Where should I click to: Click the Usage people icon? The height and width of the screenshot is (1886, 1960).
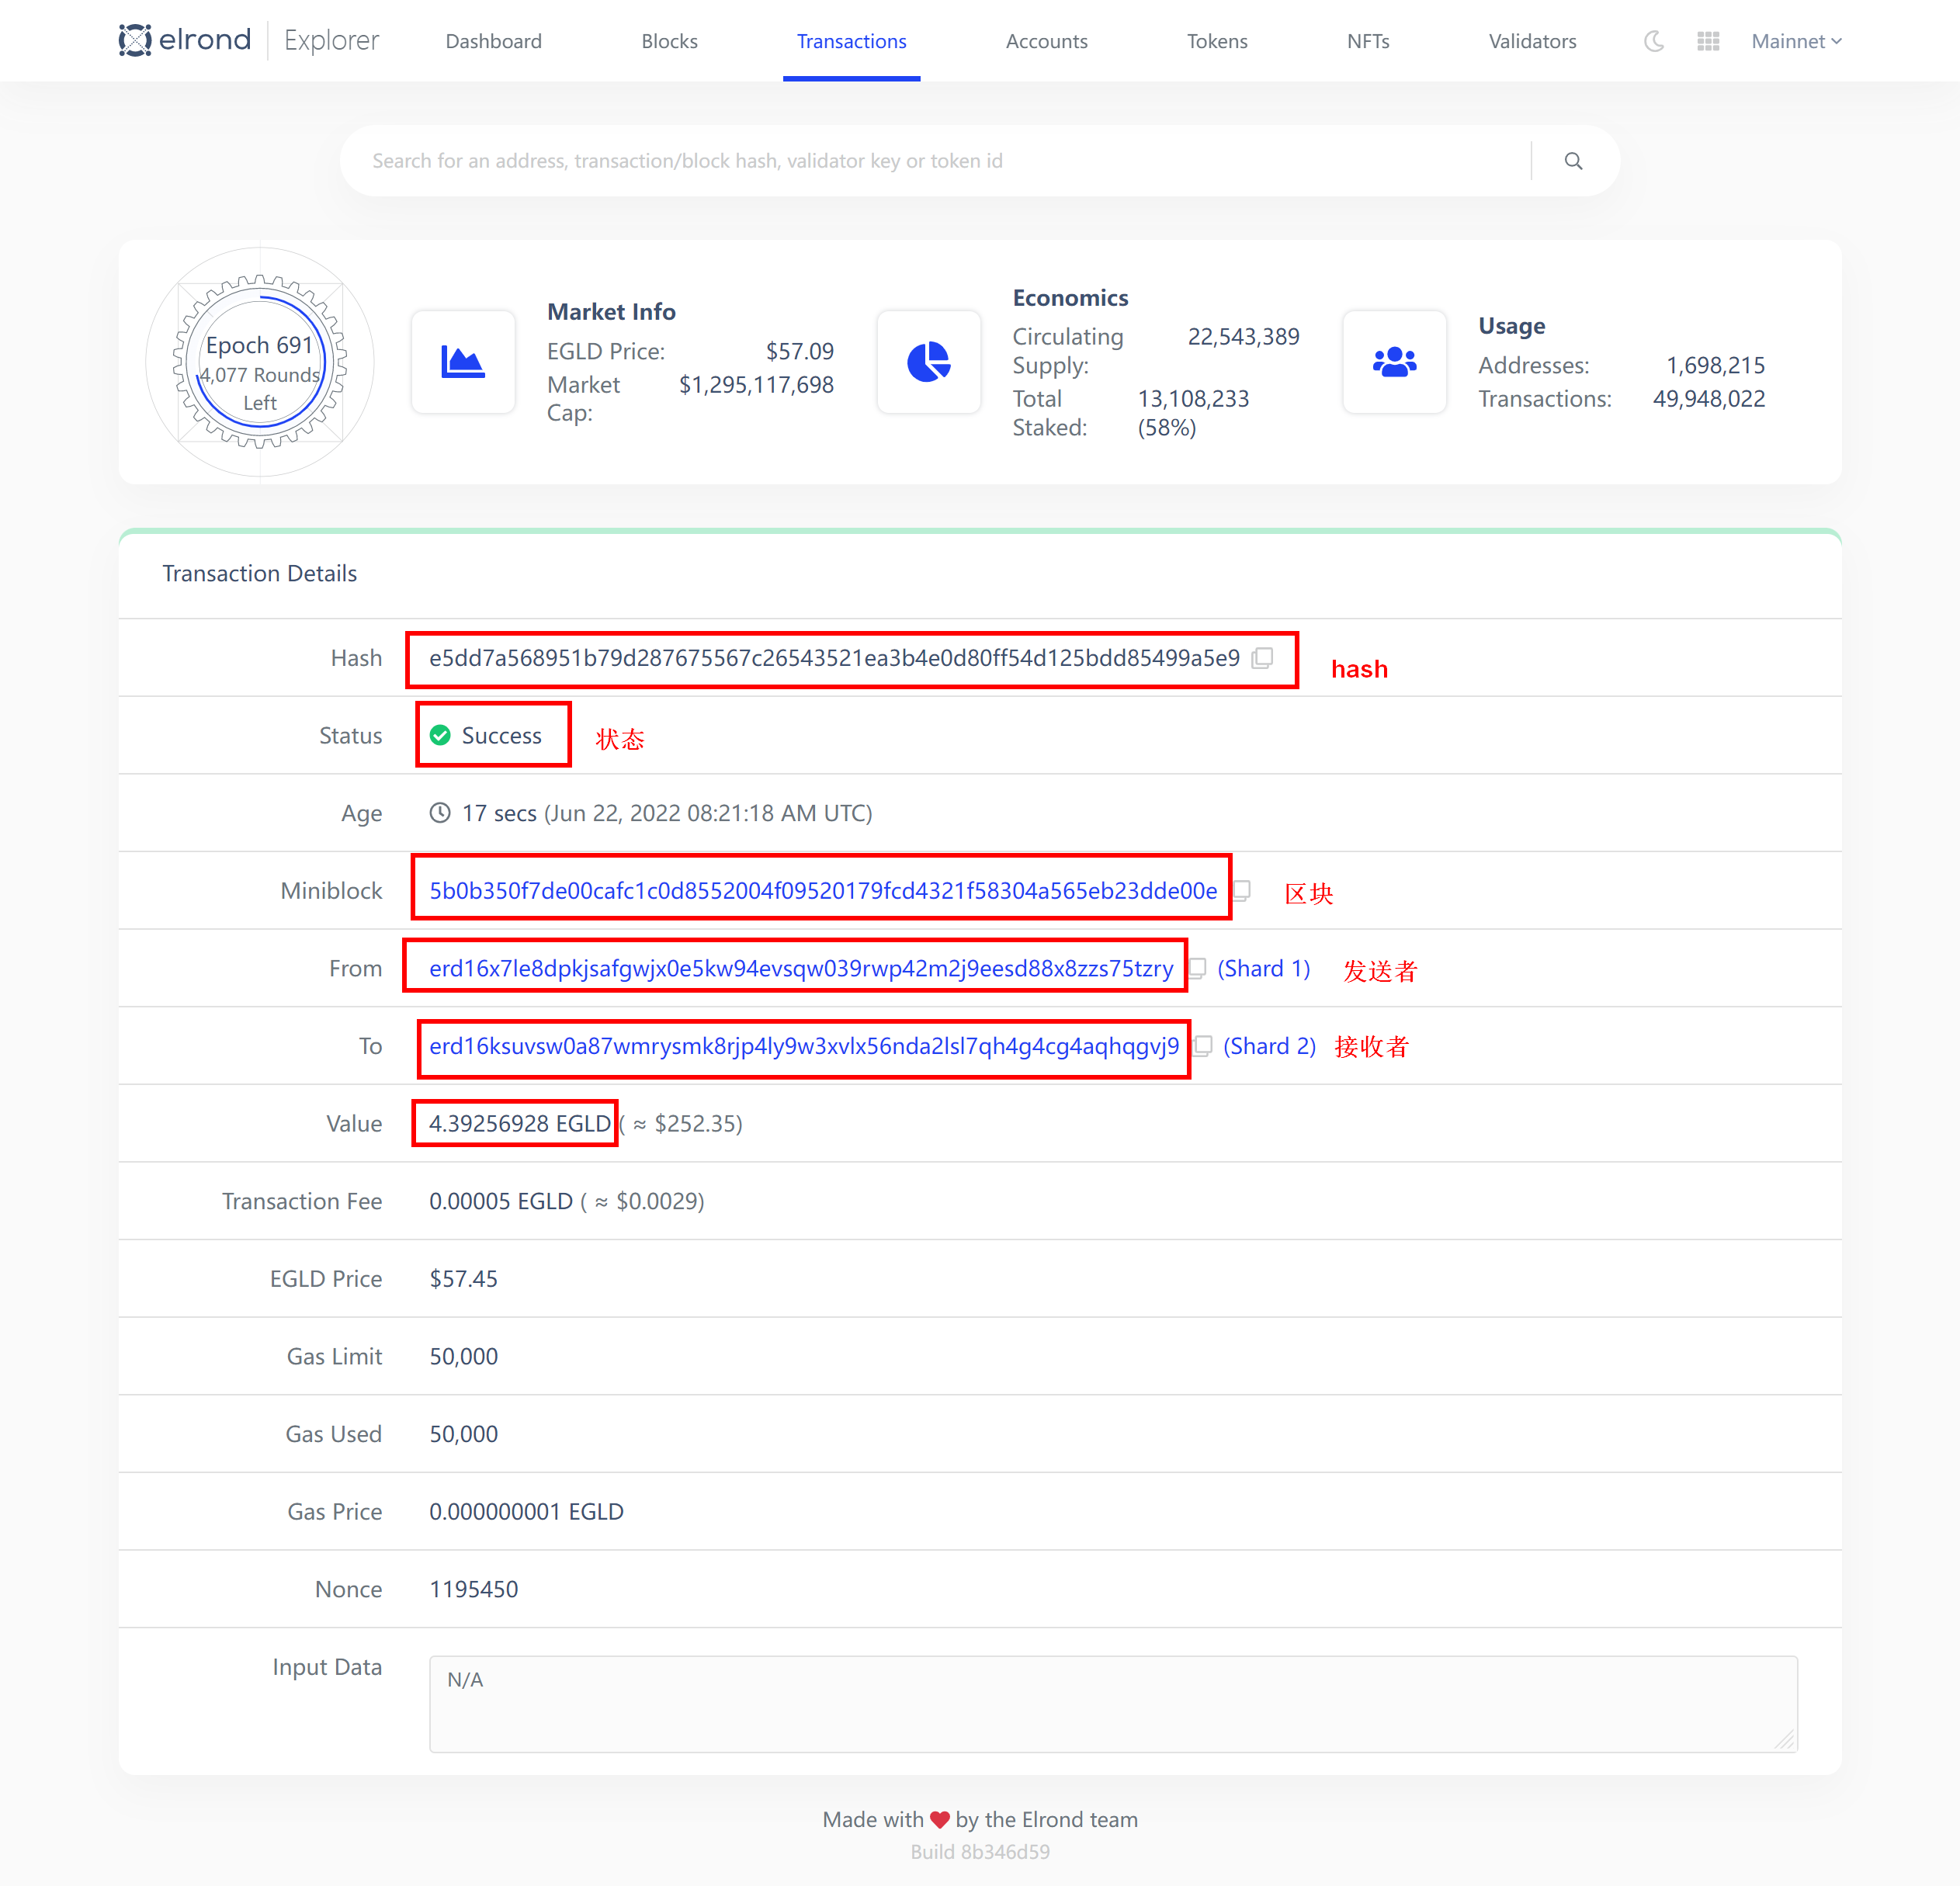click(1394, 362)
